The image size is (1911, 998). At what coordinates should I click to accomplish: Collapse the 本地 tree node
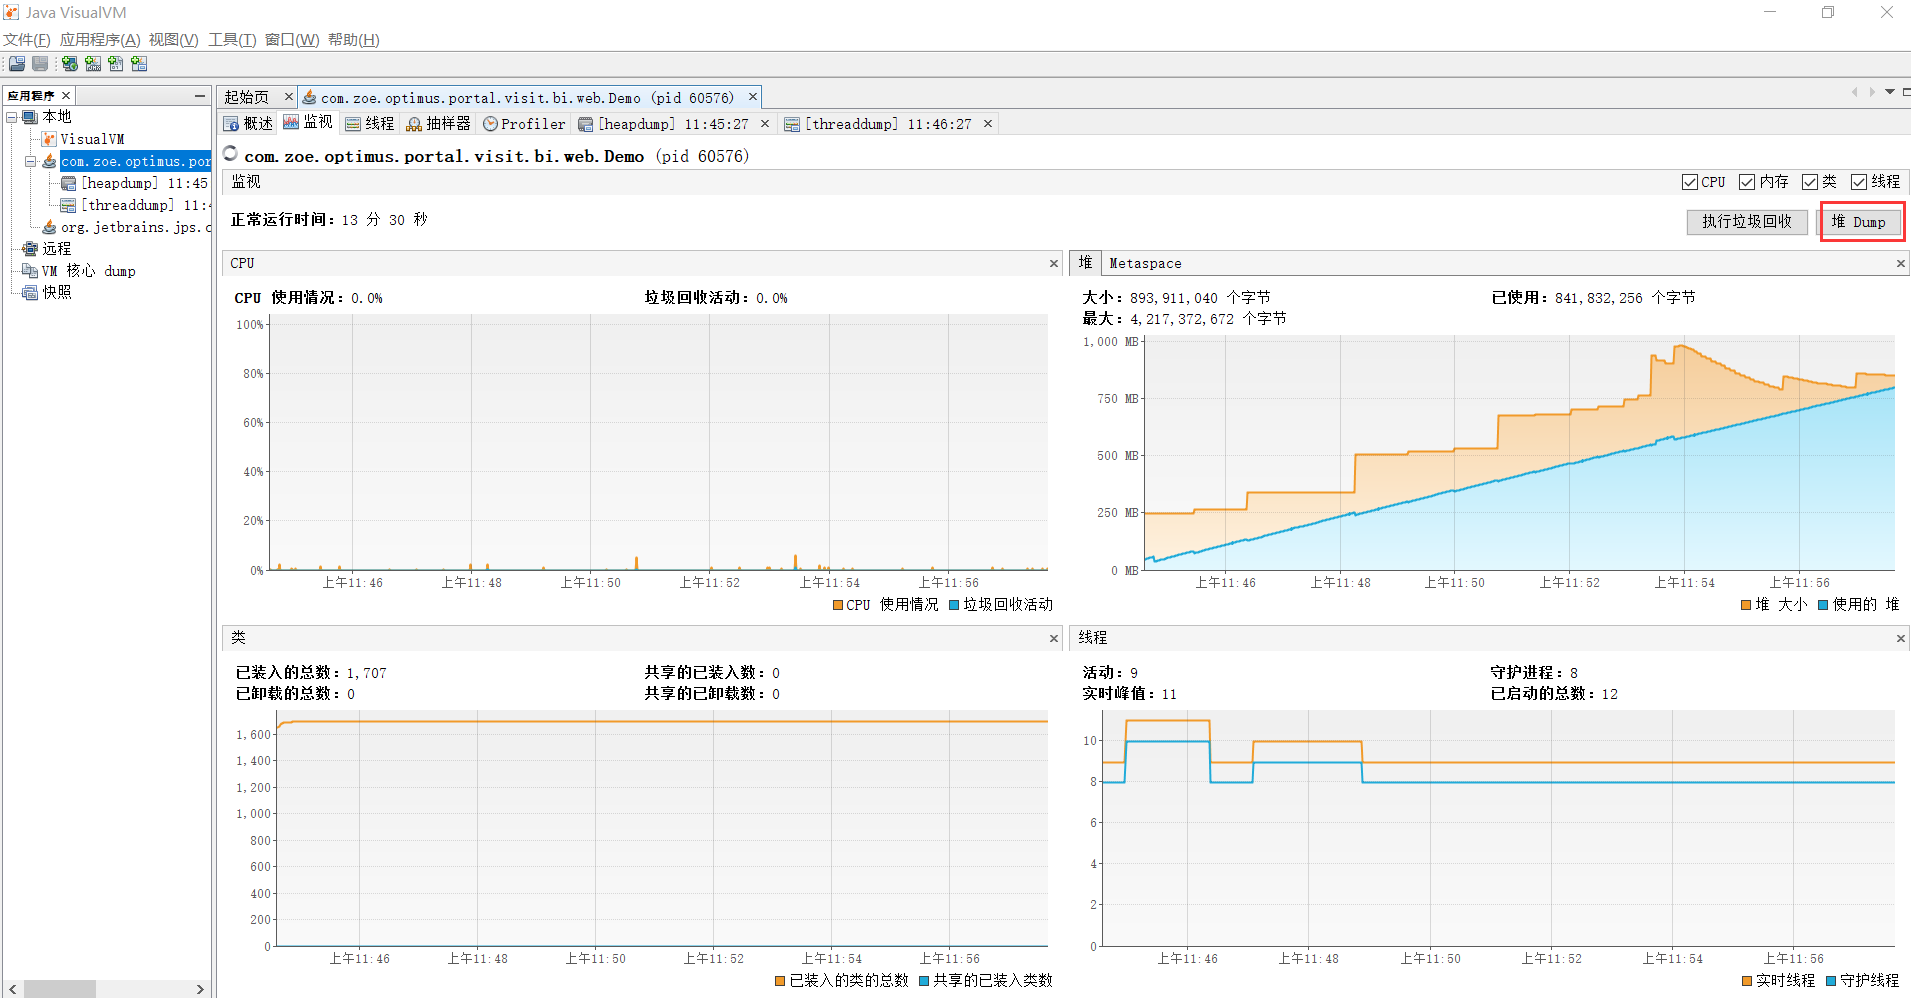(x=12, y=117)
